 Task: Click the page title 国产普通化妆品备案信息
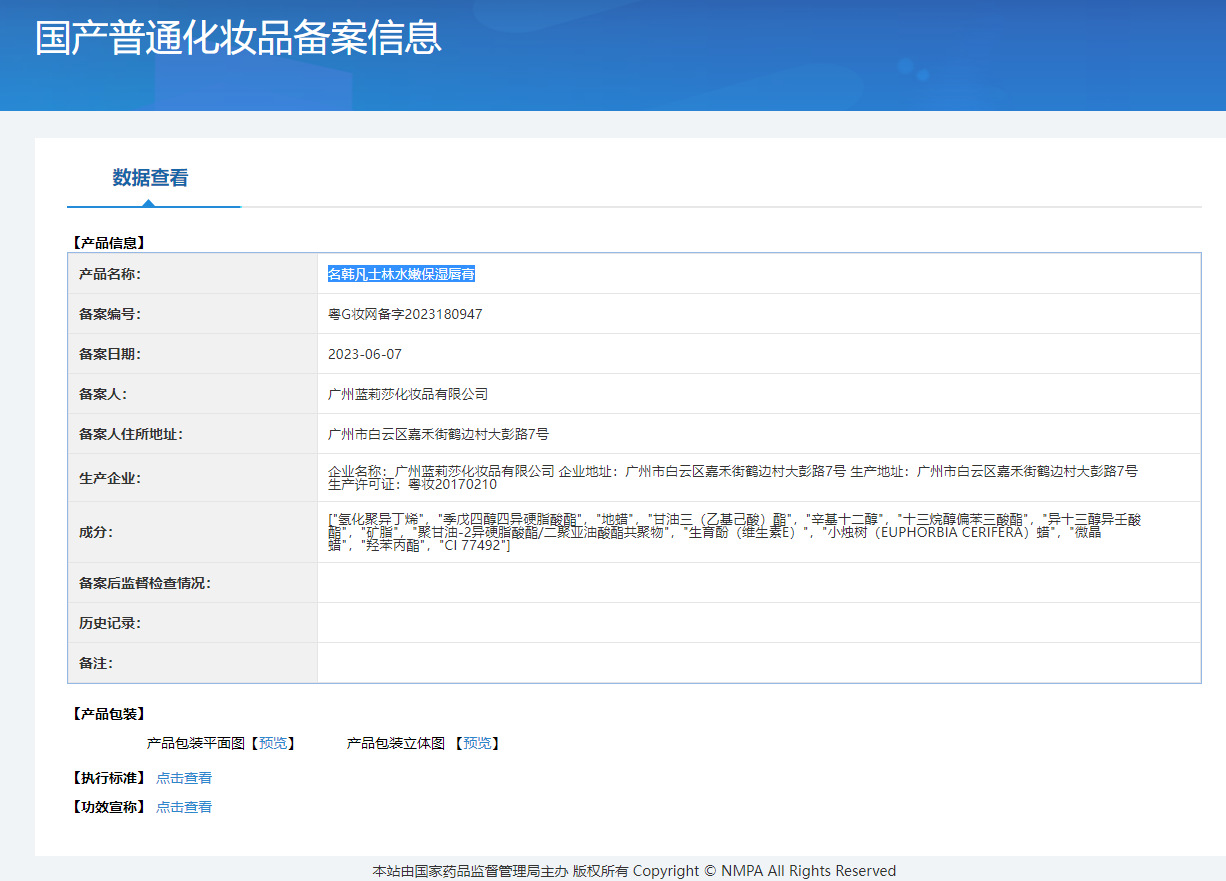pyautogui.click(x=238, y=38)
